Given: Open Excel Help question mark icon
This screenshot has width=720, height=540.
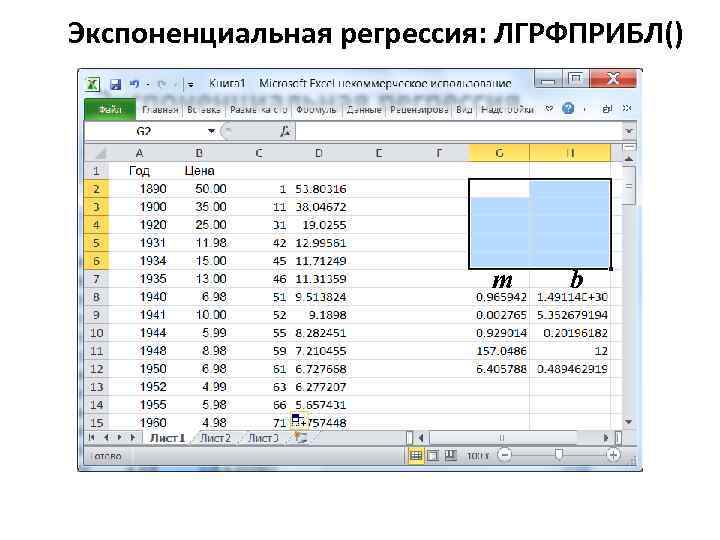Looking at the screenshot, I should pyautogui.click(x=568, y=109).
